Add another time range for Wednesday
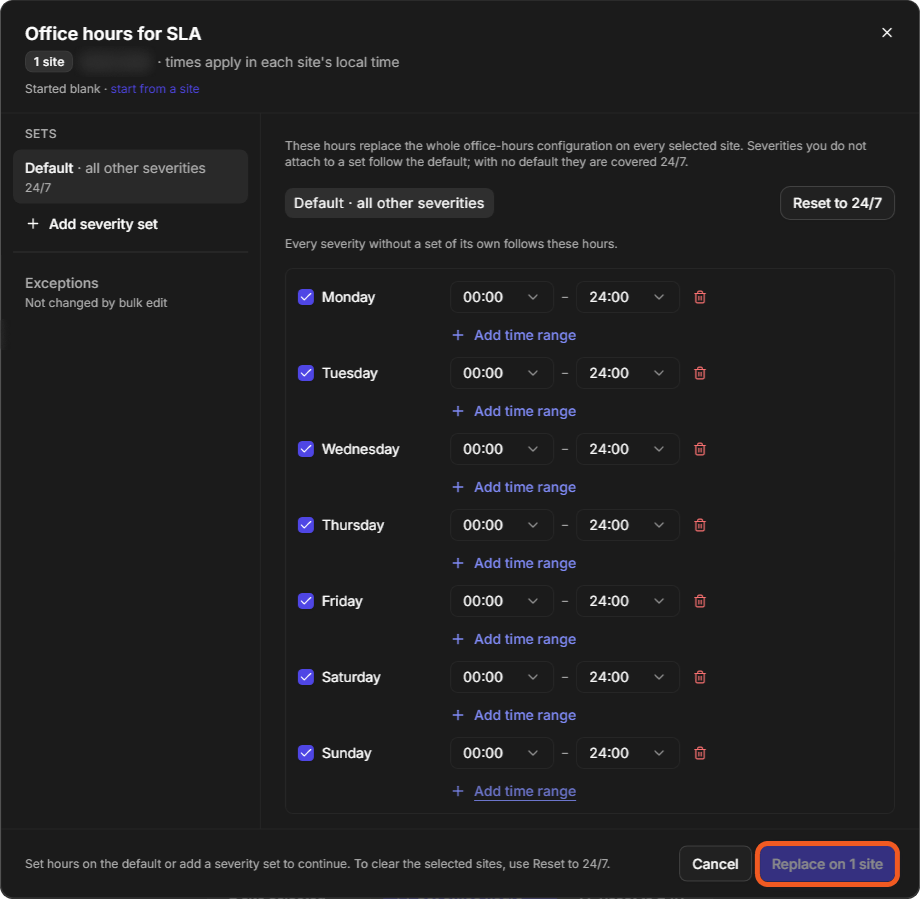 click(x=514, y=487)
